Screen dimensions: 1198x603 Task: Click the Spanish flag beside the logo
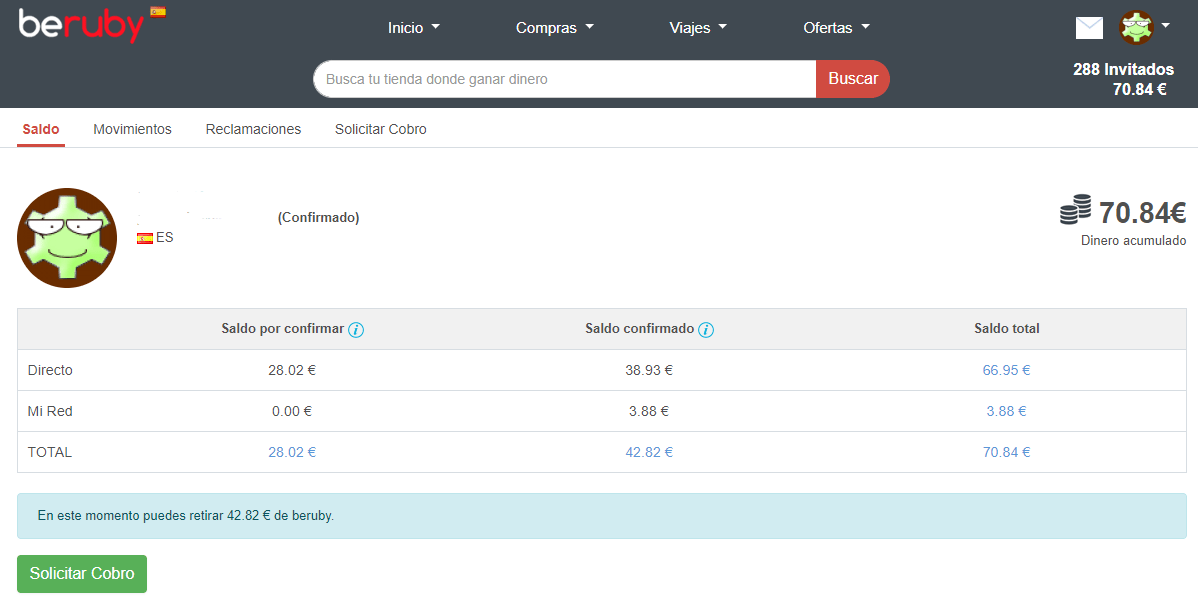click(158, 11)
